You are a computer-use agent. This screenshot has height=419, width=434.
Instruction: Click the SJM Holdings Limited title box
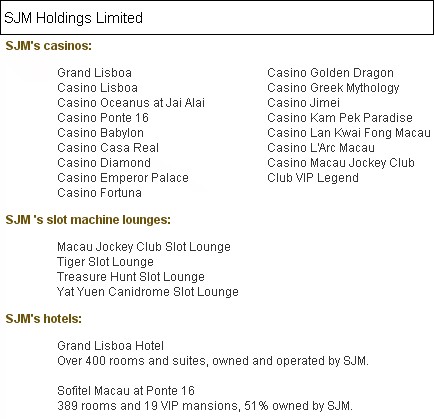pyautogui.click(x=217, y=18)
